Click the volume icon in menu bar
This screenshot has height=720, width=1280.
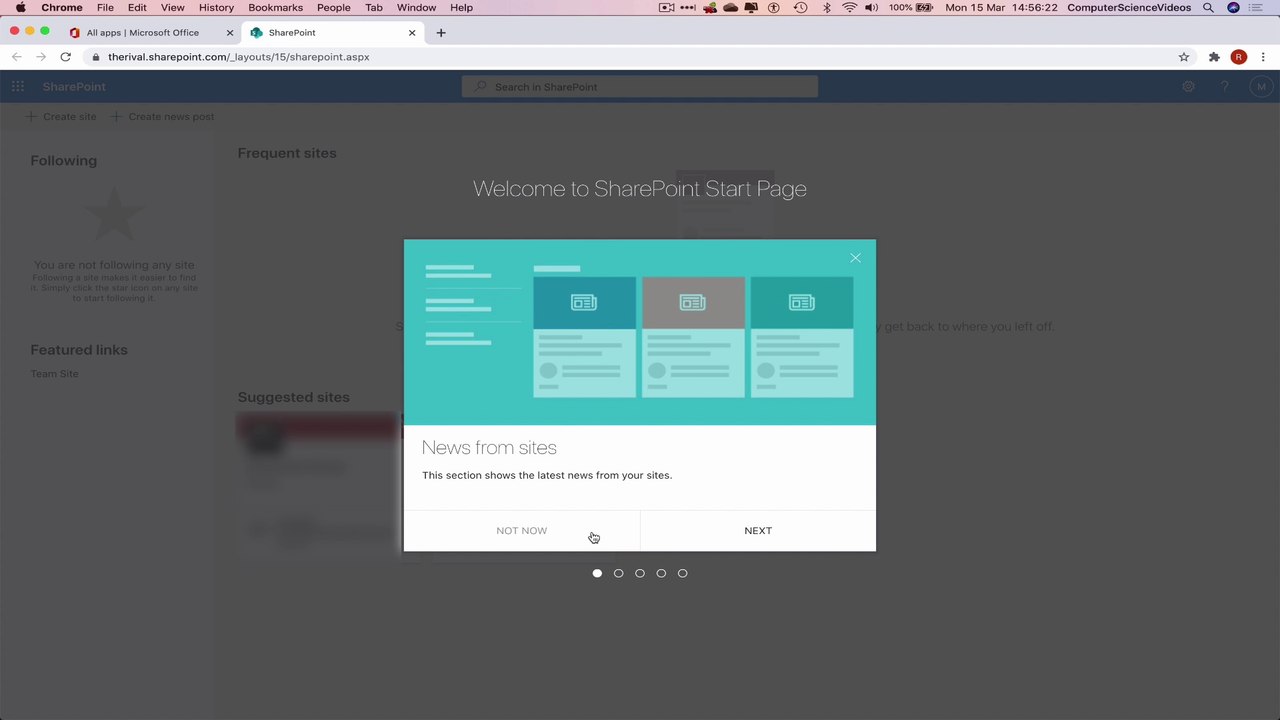point(871,7)
